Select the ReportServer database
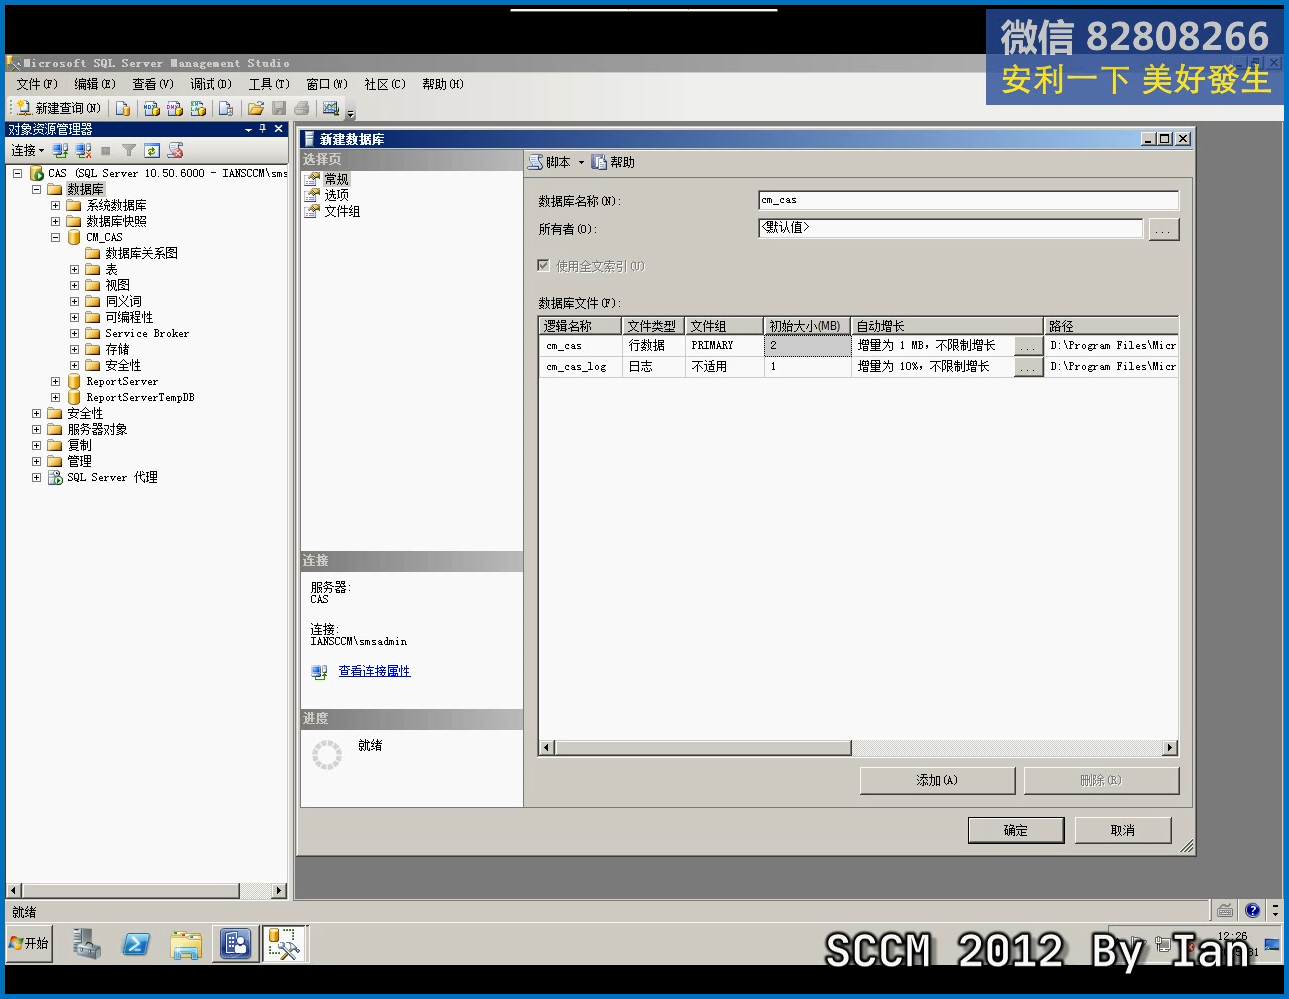1289x999 pixels. (122, 381)
